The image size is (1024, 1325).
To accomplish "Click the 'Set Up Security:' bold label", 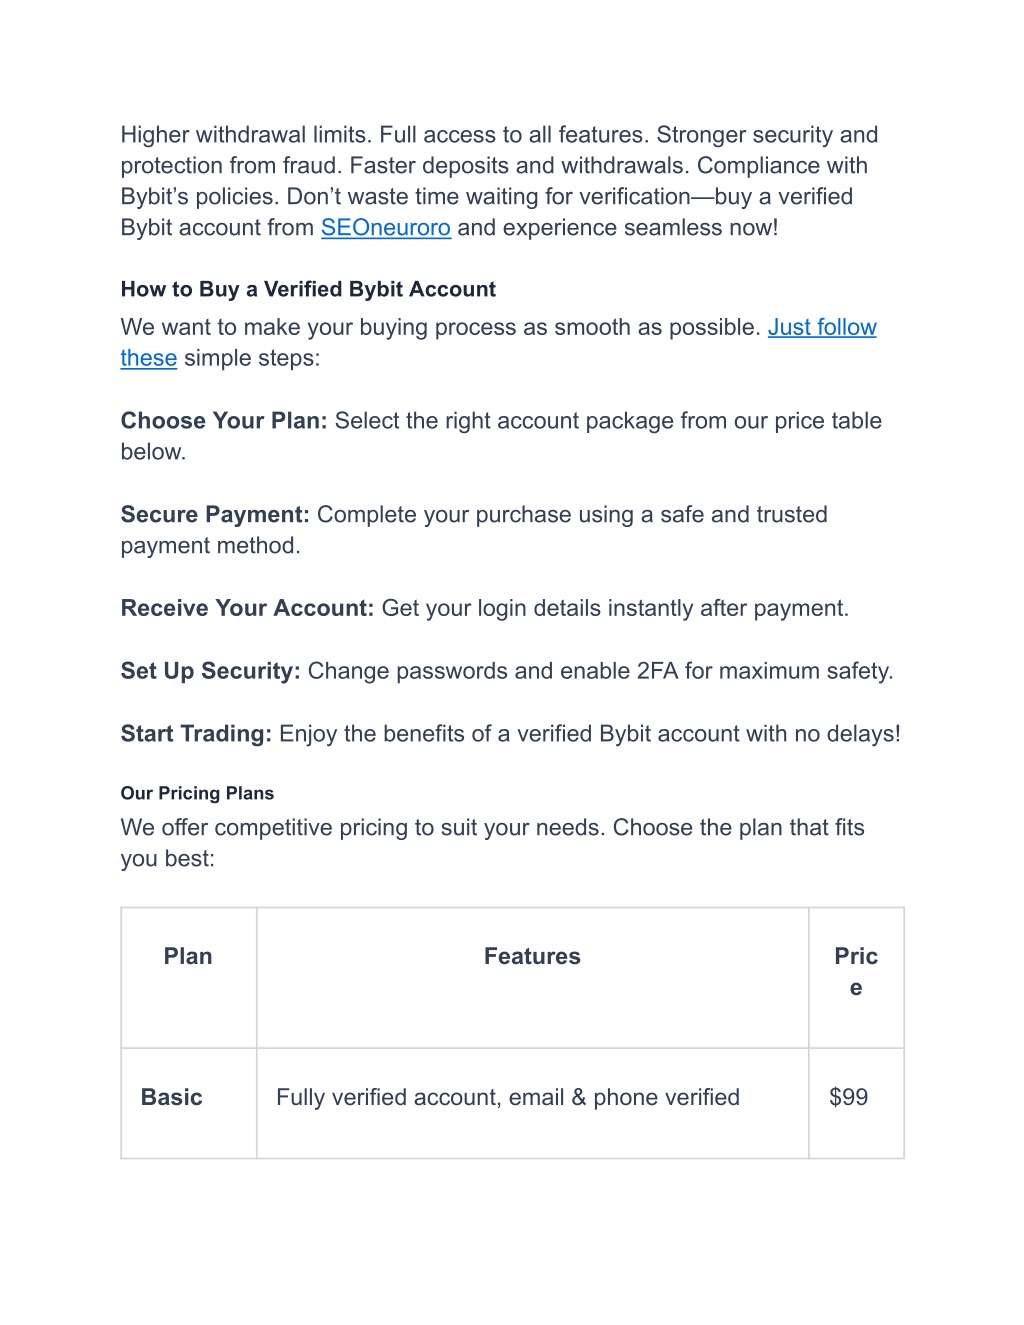I will [x=210, y=671].
